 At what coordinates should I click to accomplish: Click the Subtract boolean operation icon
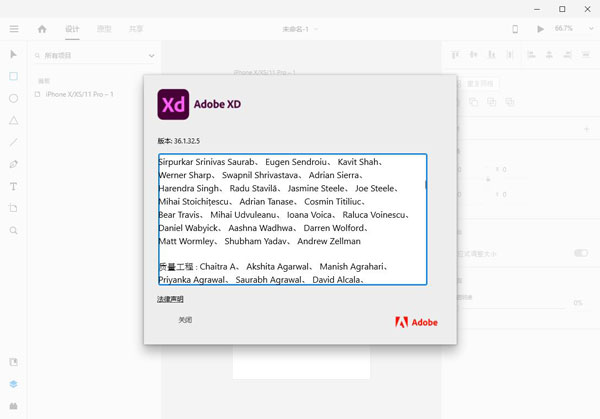(x=473, y=102)
